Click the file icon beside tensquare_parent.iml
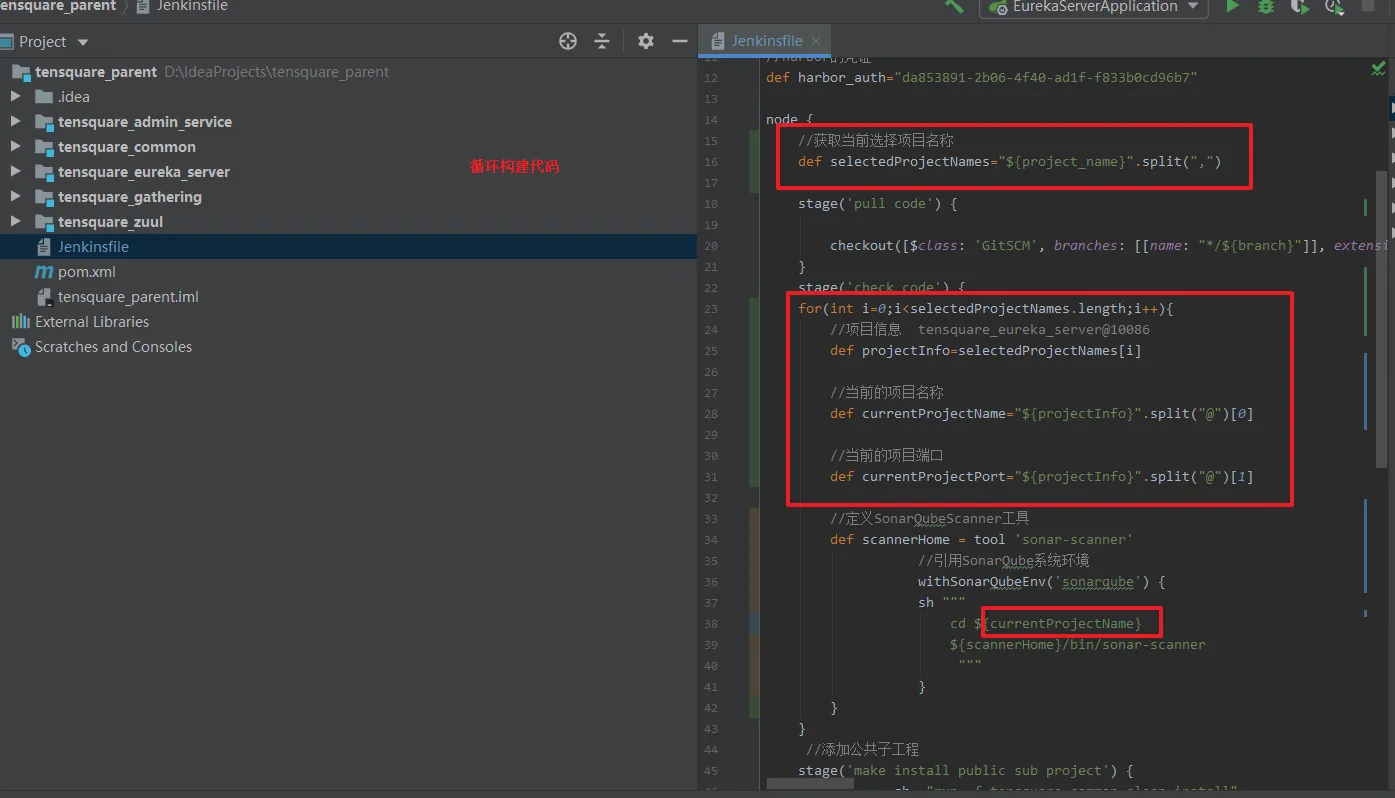This screenshot has height=798, width=1395. coord(44,297)
